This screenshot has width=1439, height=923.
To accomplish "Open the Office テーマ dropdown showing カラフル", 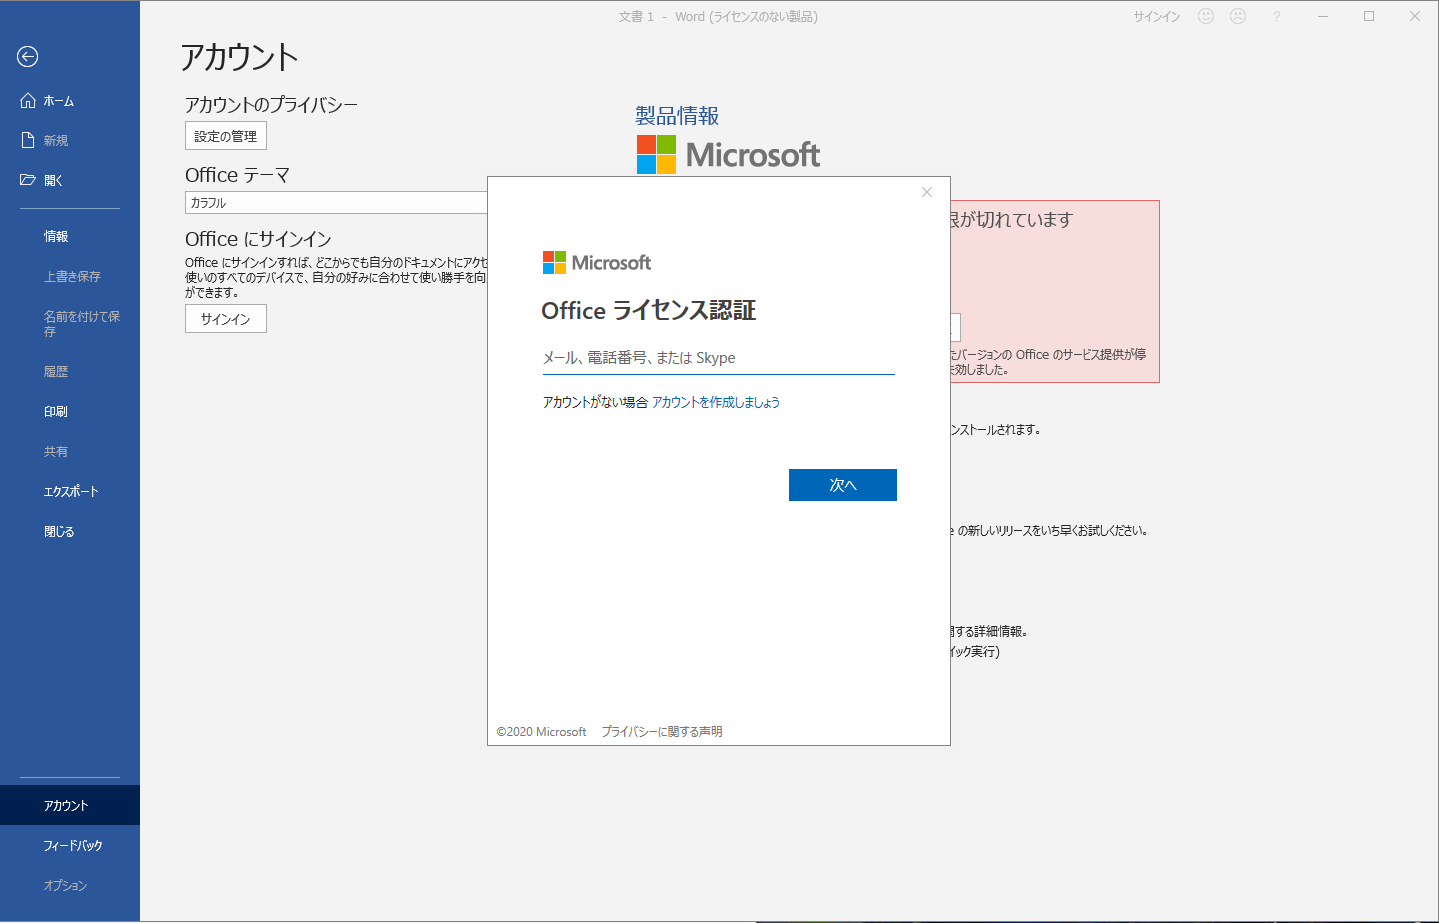I will click(336, 203).
